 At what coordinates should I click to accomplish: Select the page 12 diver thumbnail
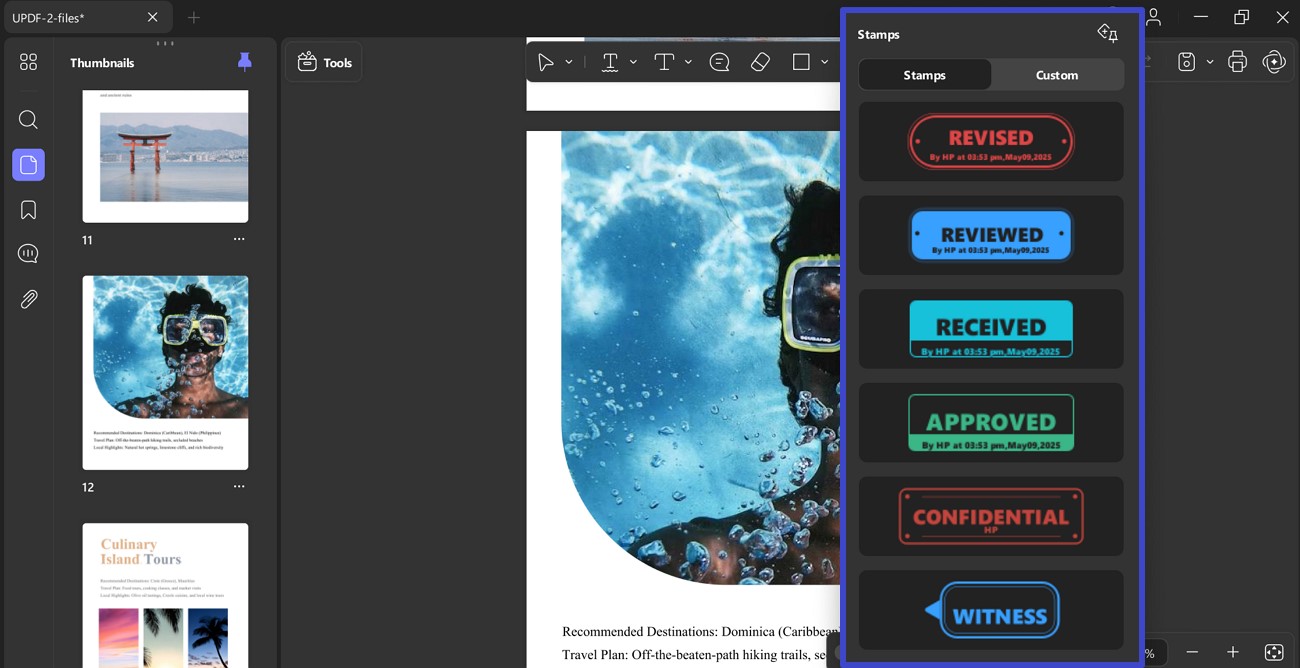click(x=165, y=373)
